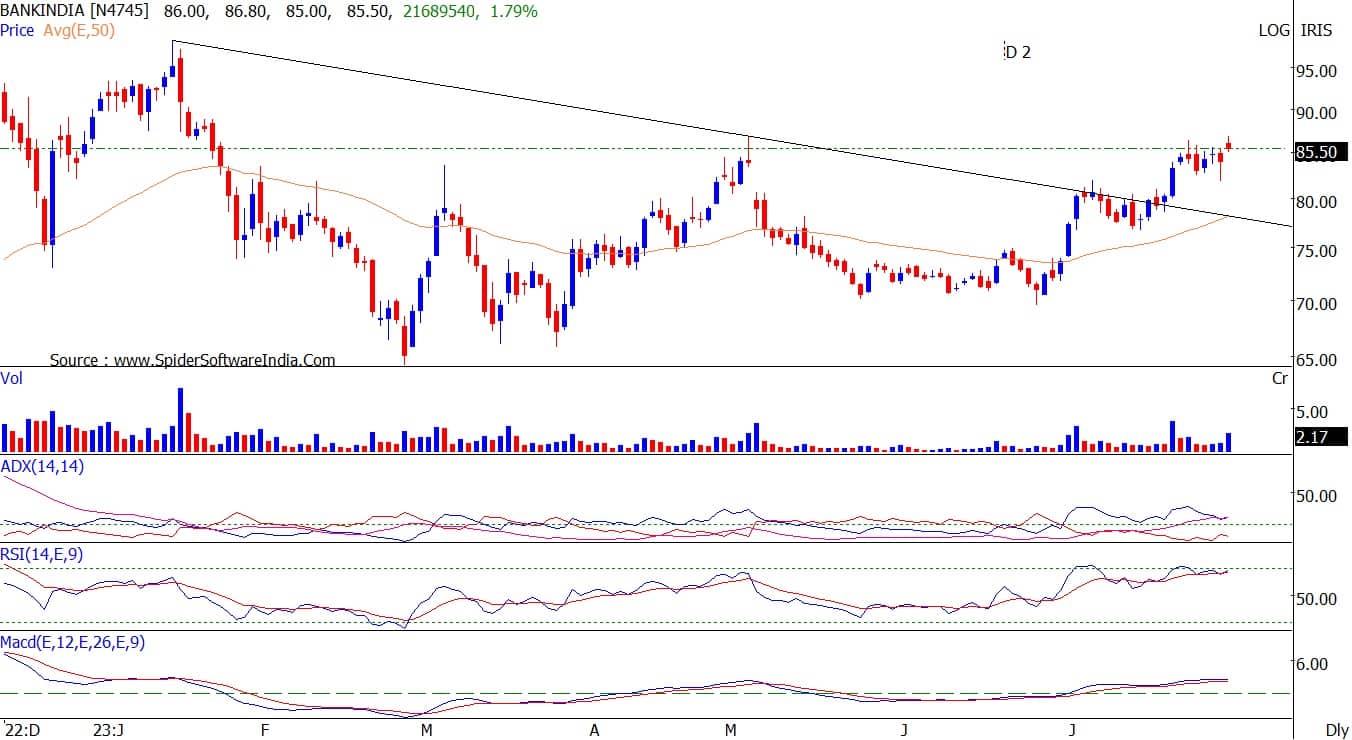This screenshot has width=1352, height=740.
Task: Click the Dly timeframe label
Action: pos(1336,730)
